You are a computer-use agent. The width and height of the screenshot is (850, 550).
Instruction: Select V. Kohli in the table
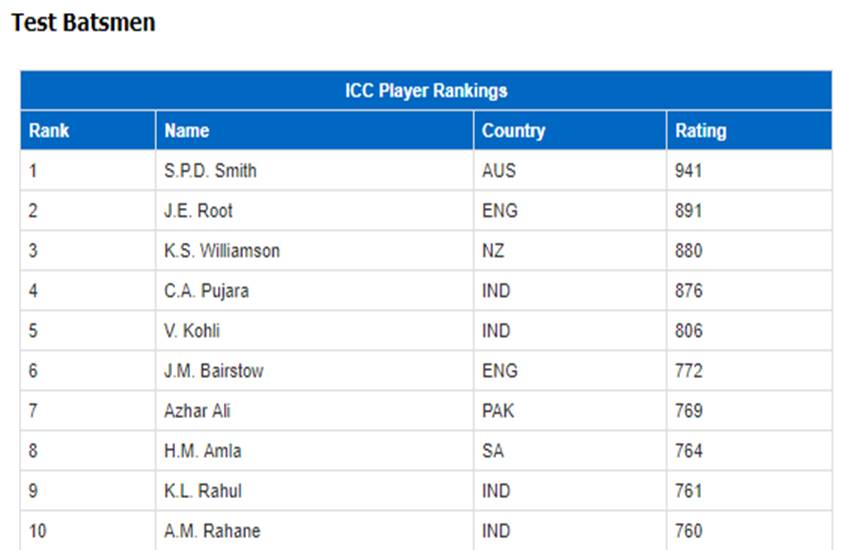192,331
